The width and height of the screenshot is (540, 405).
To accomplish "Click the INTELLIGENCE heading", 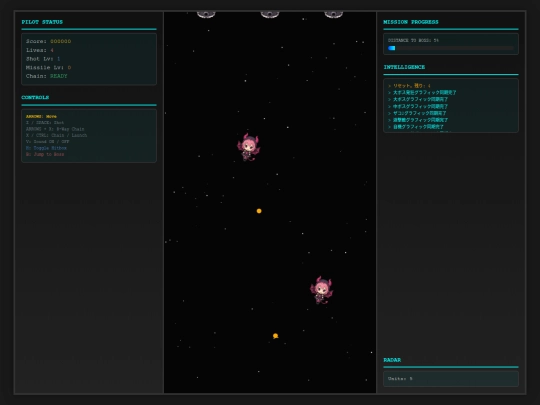I will click(404, 67).
